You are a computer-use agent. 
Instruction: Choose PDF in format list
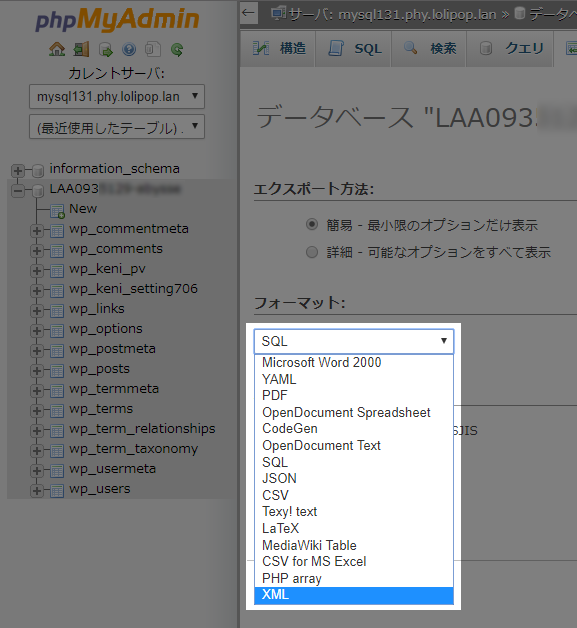[354, 396]
